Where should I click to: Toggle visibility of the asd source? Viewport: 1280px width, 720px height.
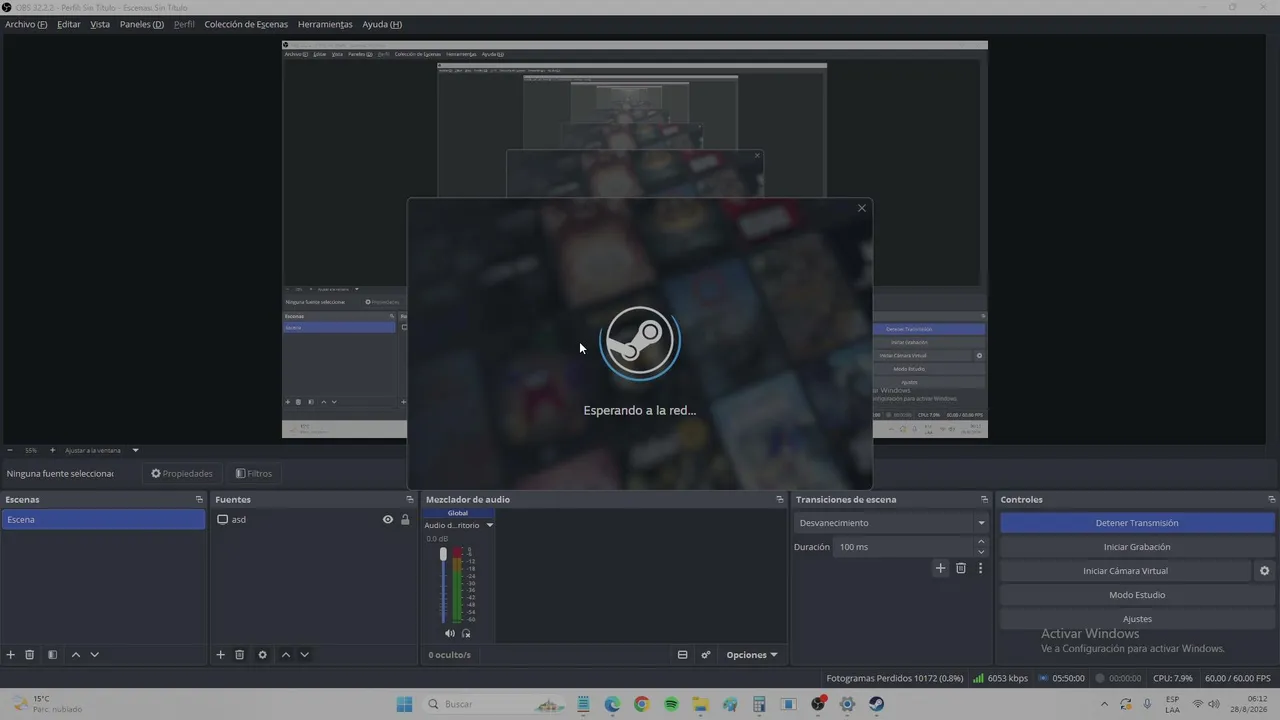pyautogui.click(x=388, y=519)
